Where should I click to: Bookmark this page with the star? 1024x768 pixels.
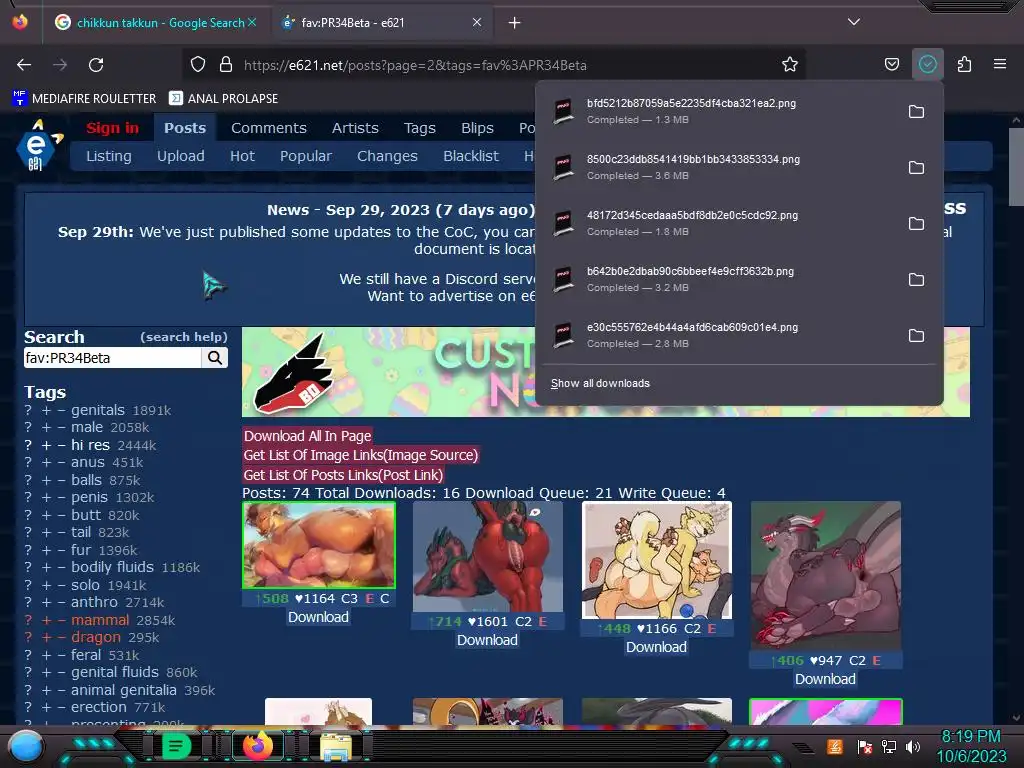pos(790,65)
